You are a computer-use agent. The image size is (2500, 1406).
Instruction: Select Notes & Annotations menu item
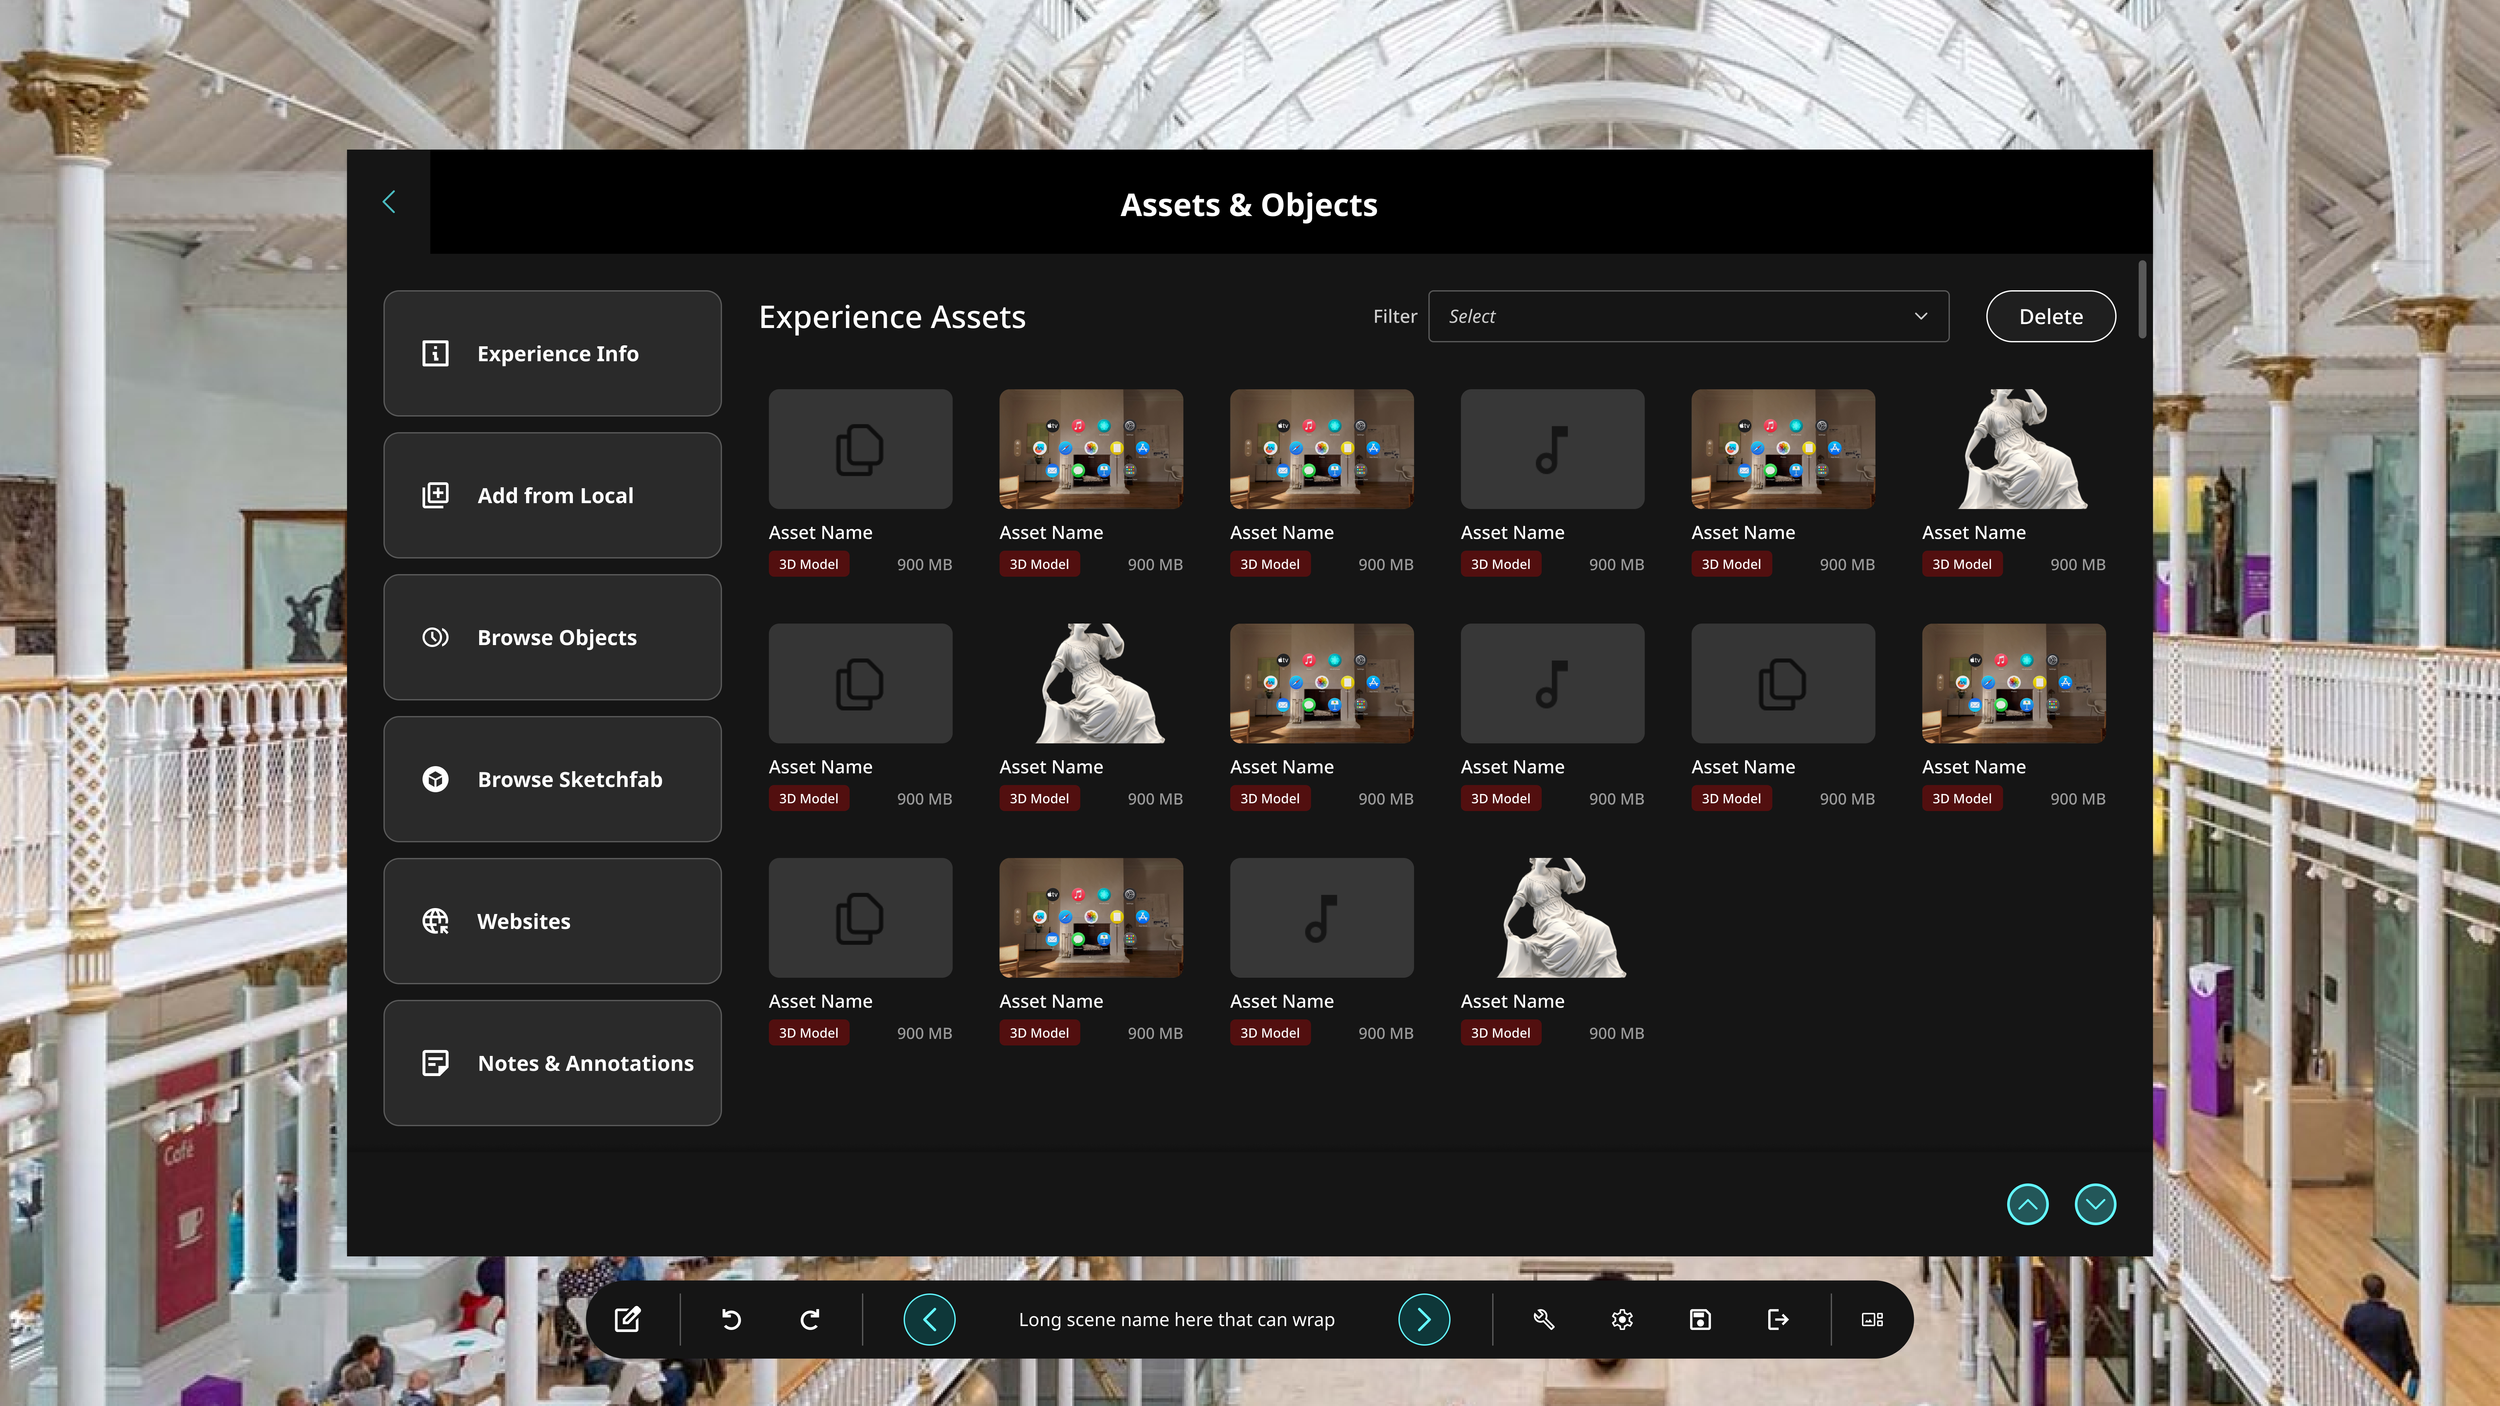[552, 1063]
